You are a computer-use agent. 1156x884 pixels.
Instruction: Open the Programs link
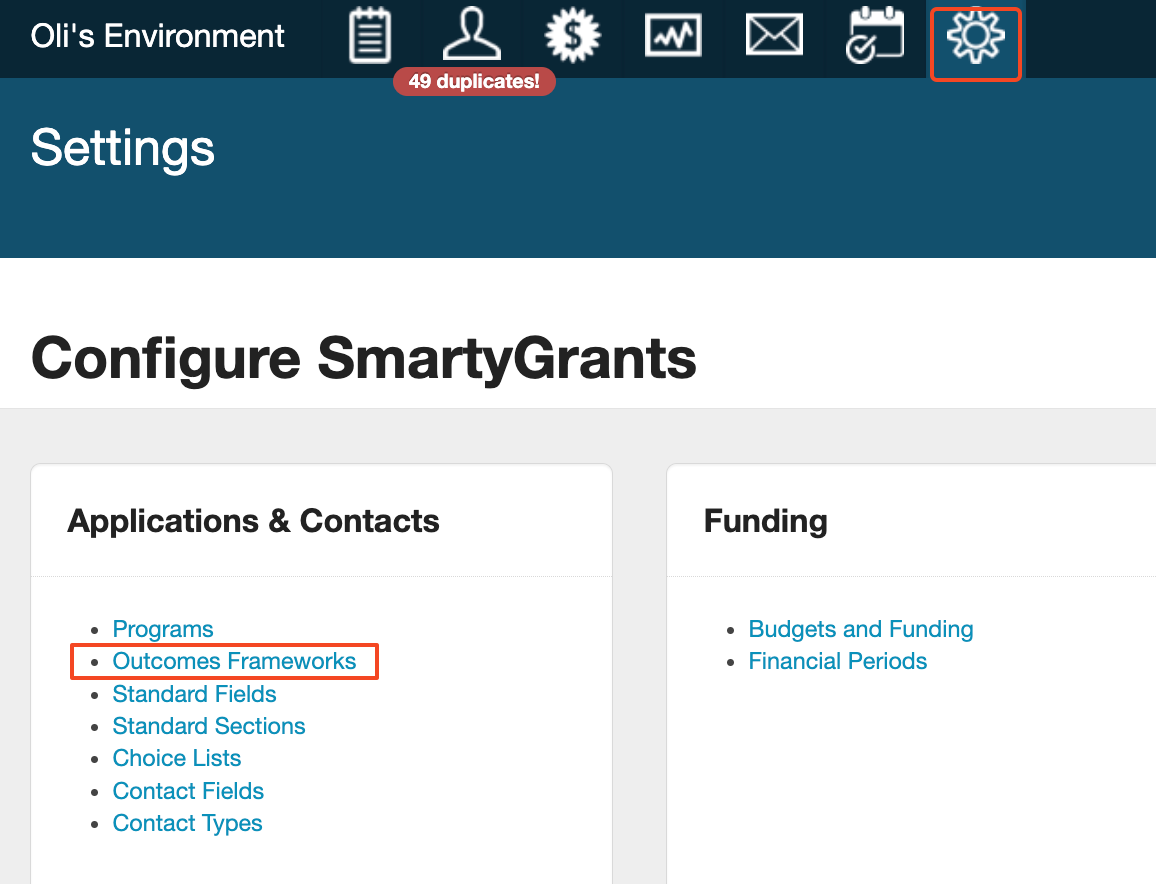pyautogui.click(x=163, y=629)
